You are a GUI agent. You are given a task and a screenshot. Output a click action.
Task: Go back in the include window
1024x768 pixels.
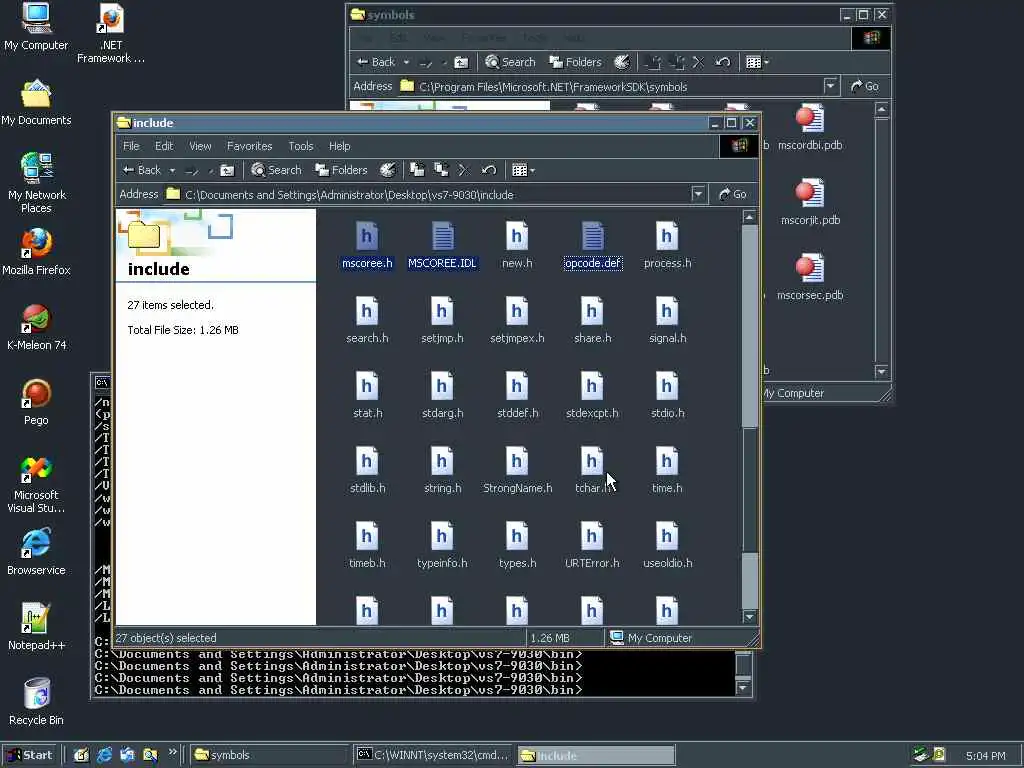(142, 170)
